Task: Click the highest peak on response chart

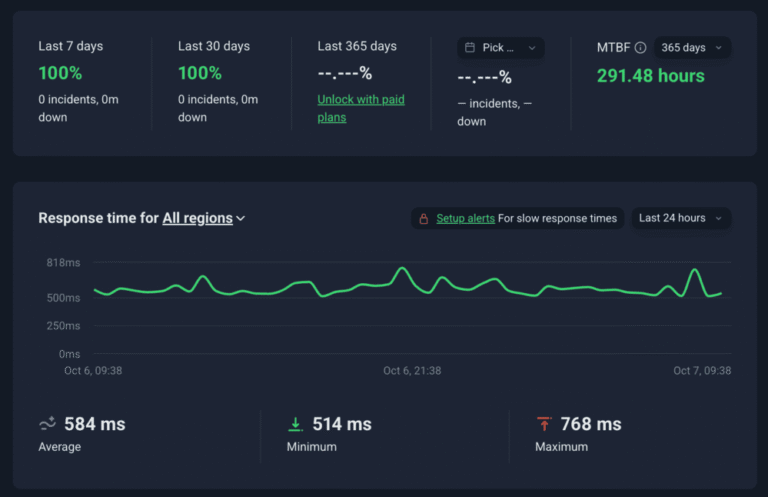Action: (403, 268)
